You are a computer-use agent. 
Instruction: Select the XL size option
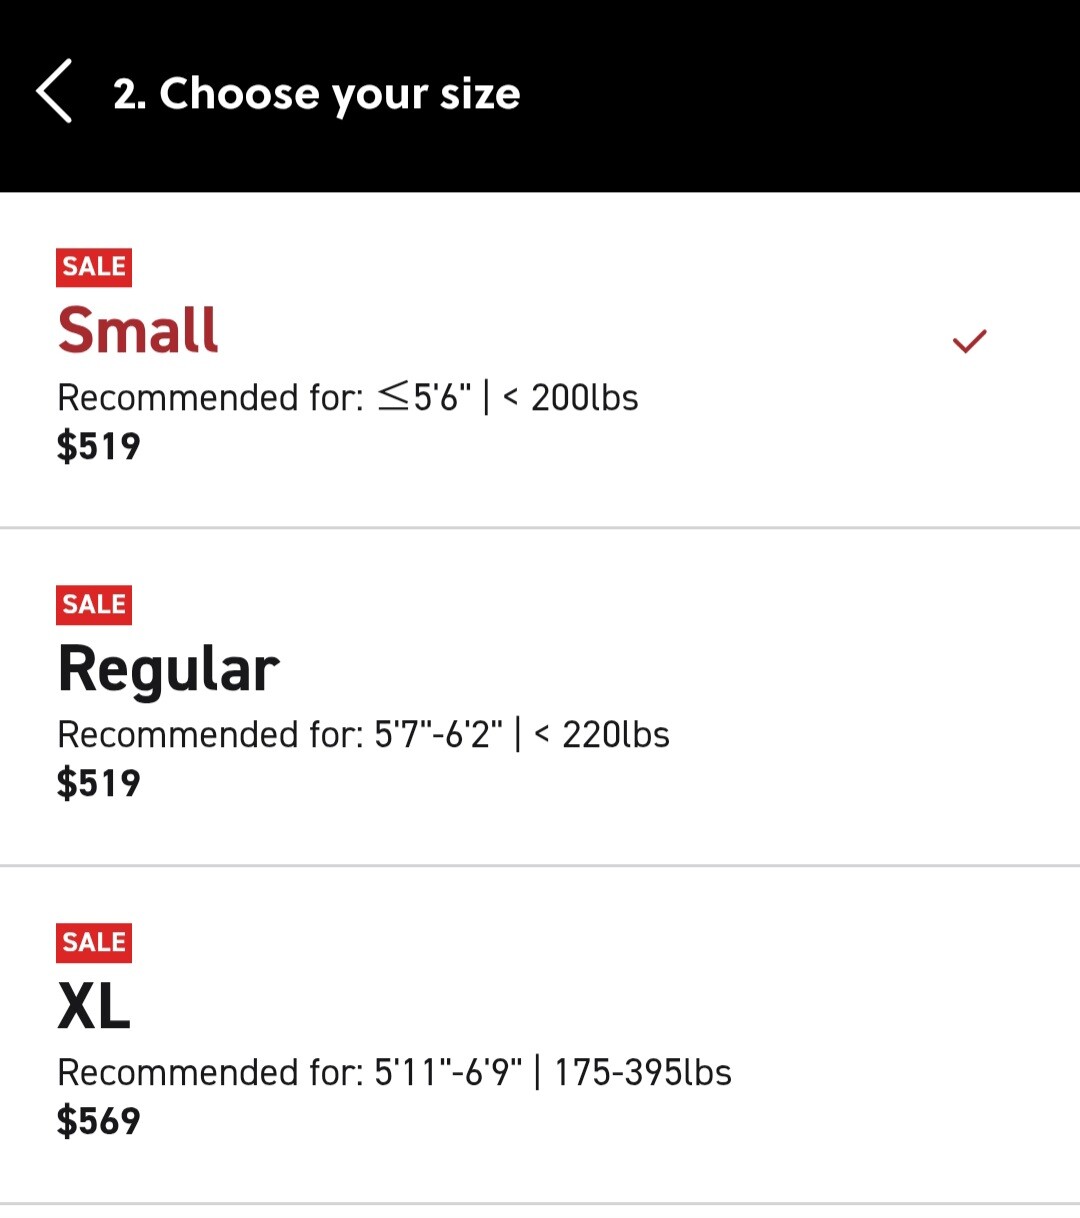pos(94,1006)
